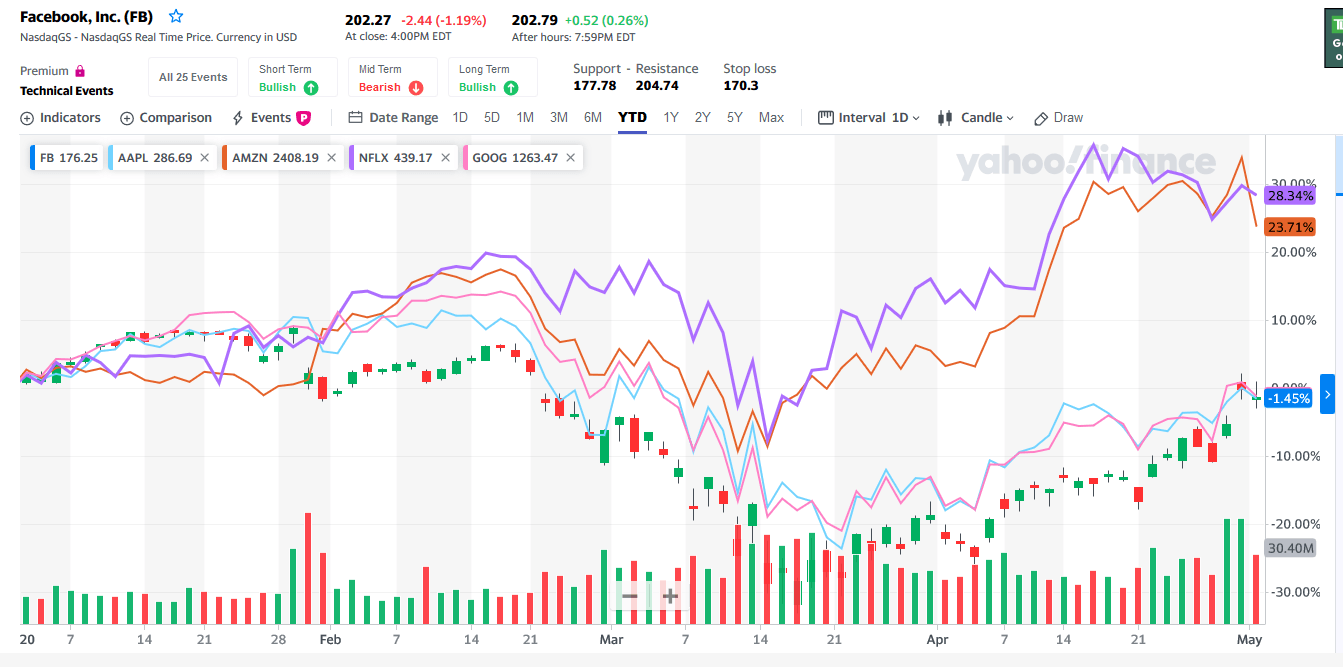Click the Feb label on time axis
This screenshot has width=1343, height=667.
click(330, 639)
